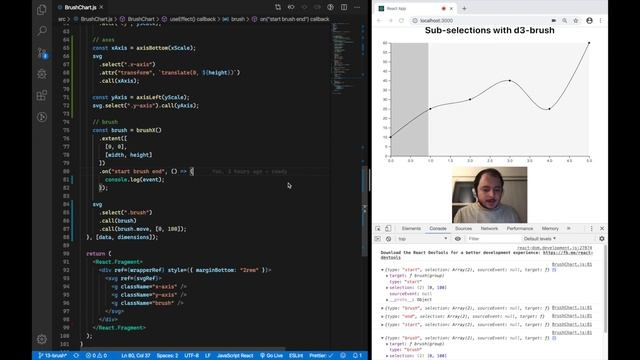
Task: Click the UTF-8 encoding status item
Action: click(191, 356)
